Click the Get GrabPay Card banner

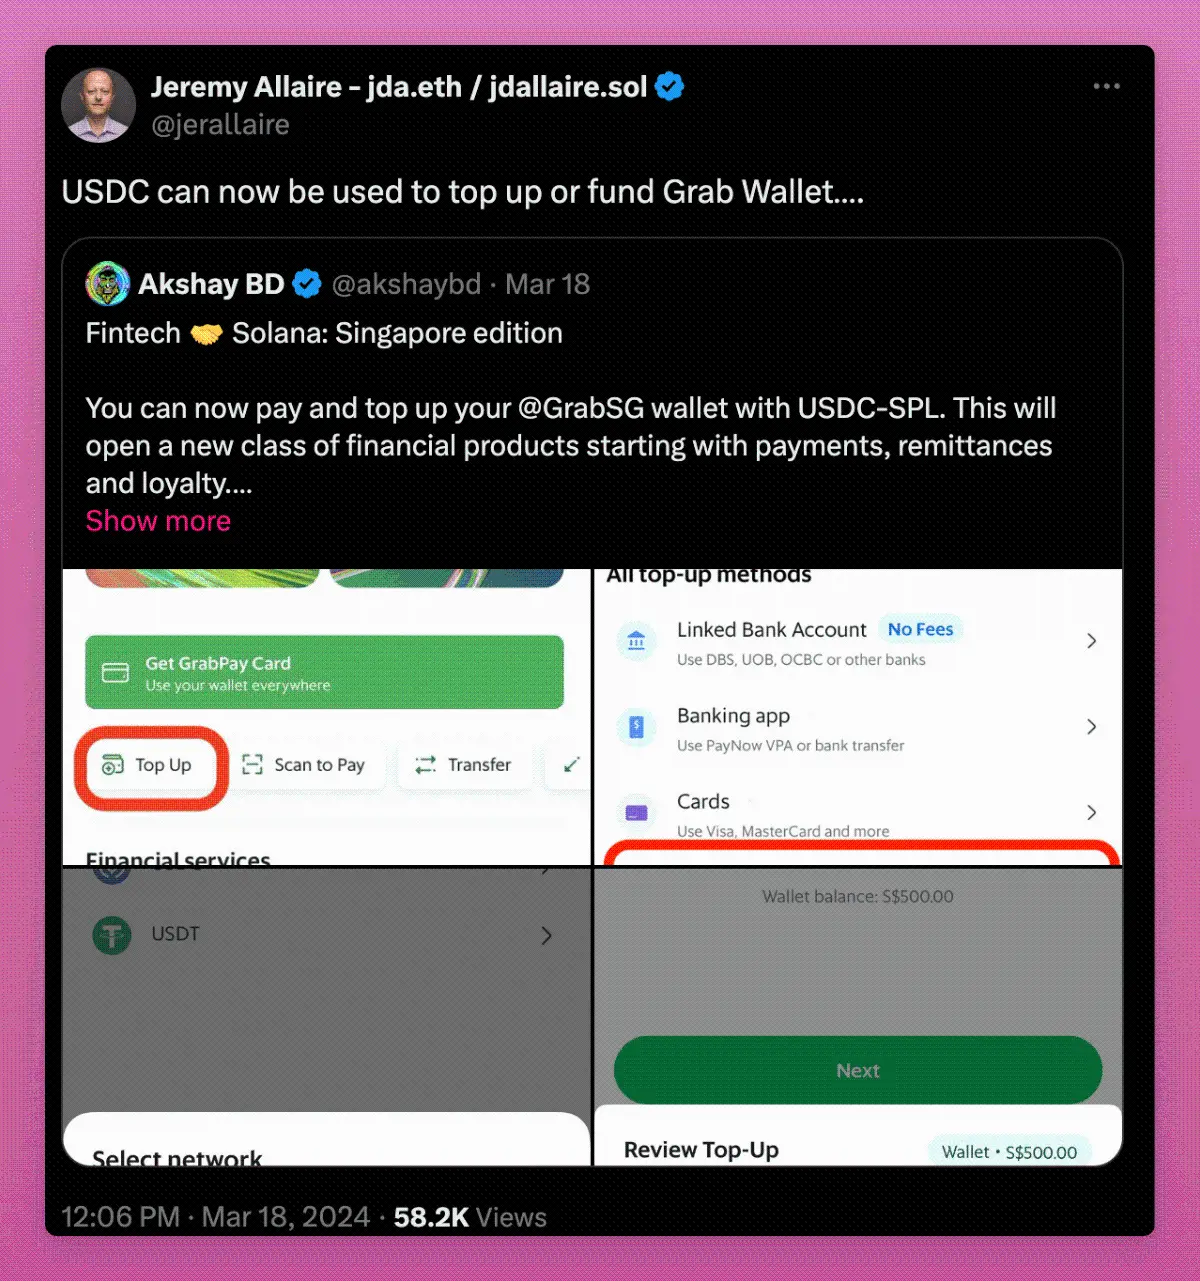point(324,672)
